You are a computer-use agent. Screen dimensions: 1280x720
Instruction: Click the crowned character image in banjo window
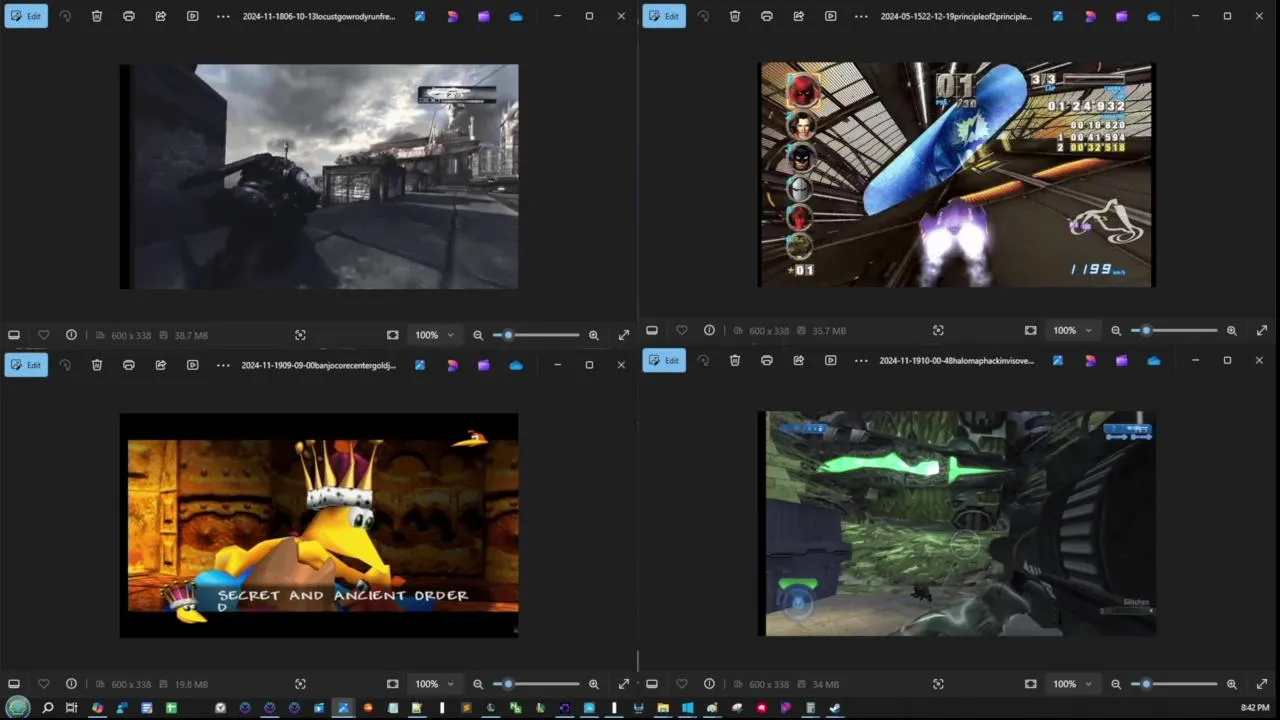[x=319, y=525]
